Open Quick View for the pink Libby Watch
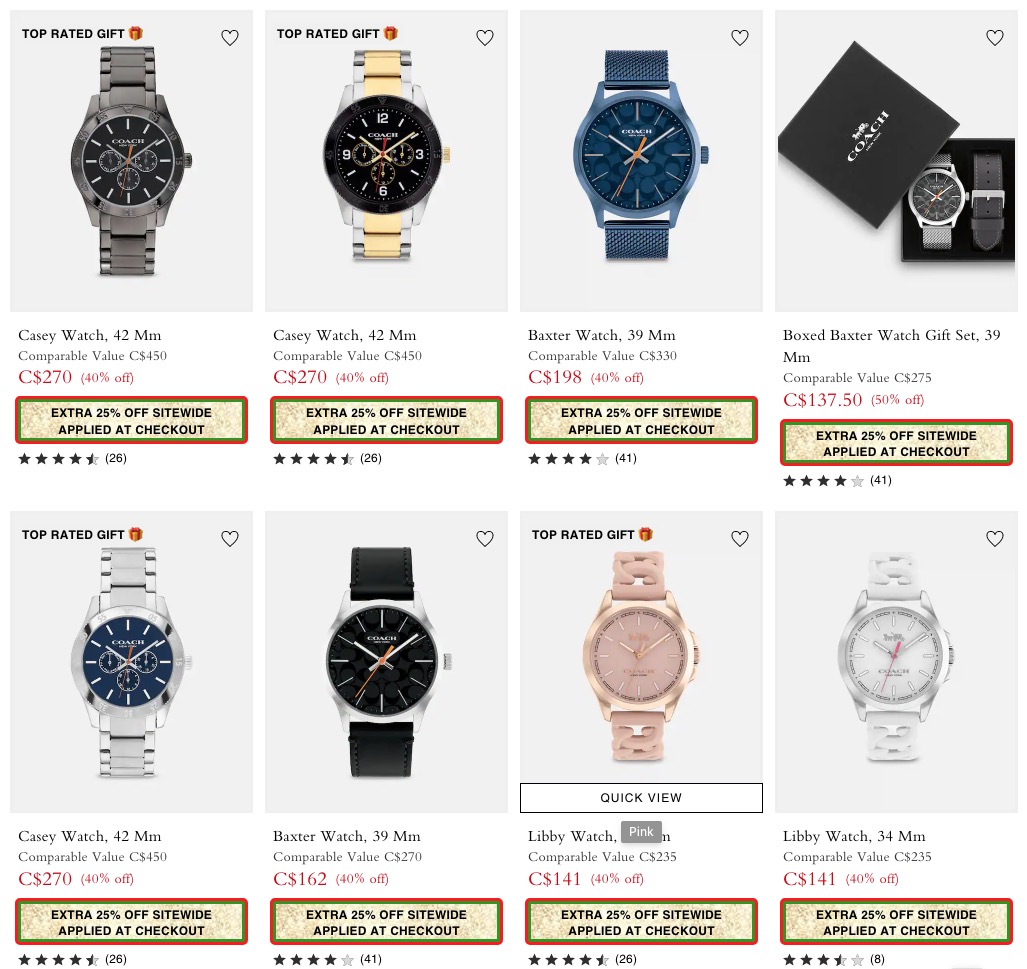 (641, 797)
